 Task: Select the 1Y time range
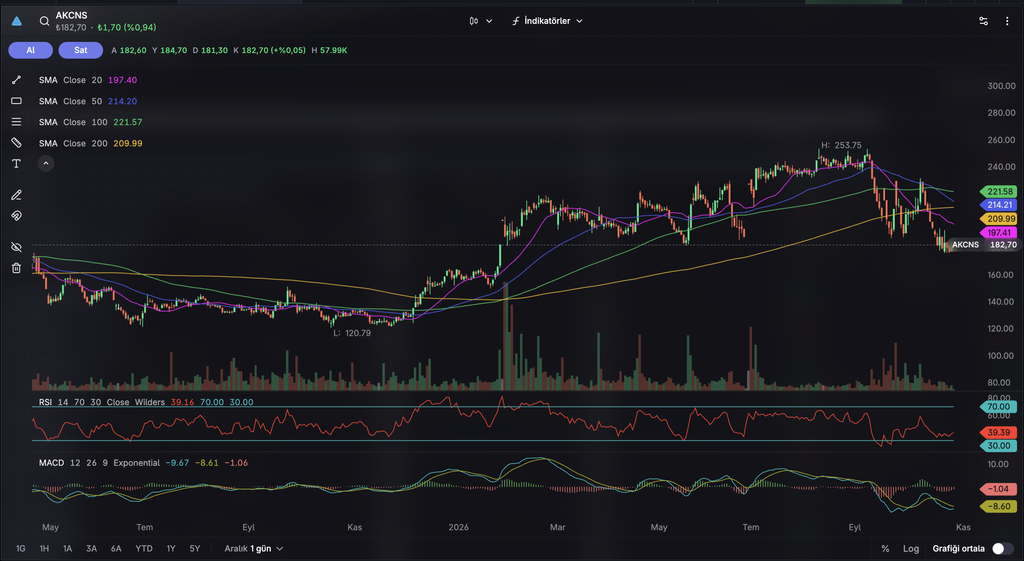(x=170, y=549)
